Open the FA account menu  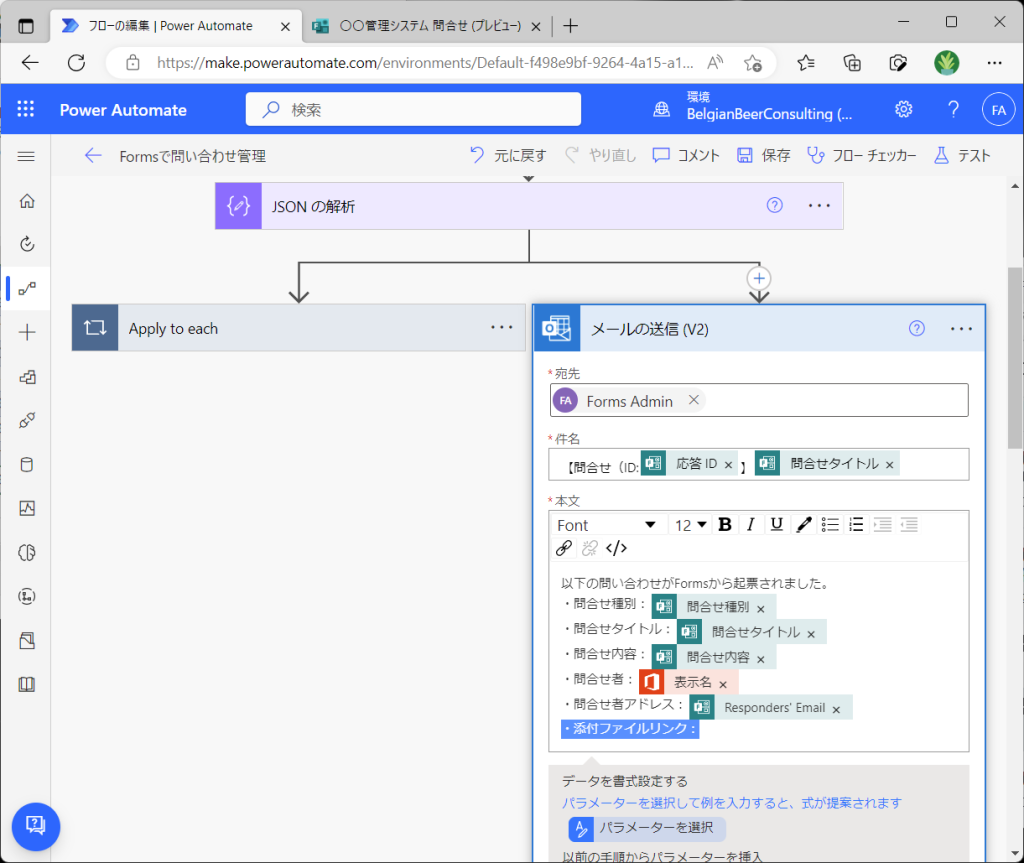(999, 110)
